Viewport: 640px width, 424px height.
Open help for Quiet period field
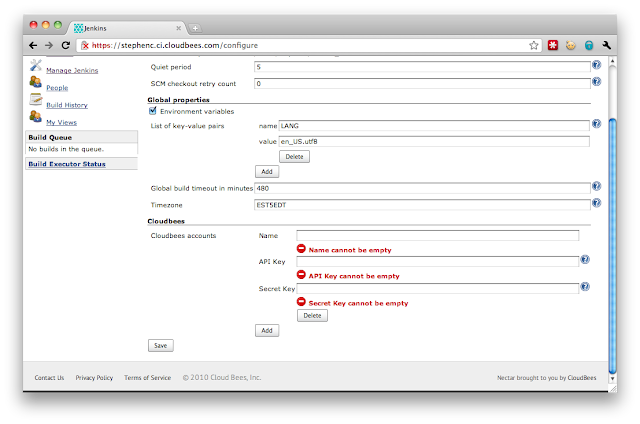coord(596,66)
